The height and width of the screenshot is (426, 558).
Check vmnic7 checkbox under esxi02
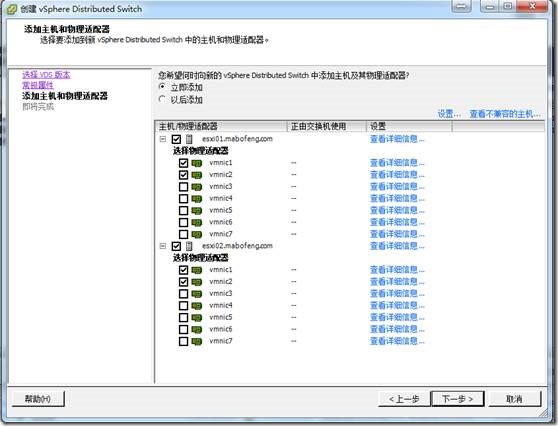[x=183, y=341]
